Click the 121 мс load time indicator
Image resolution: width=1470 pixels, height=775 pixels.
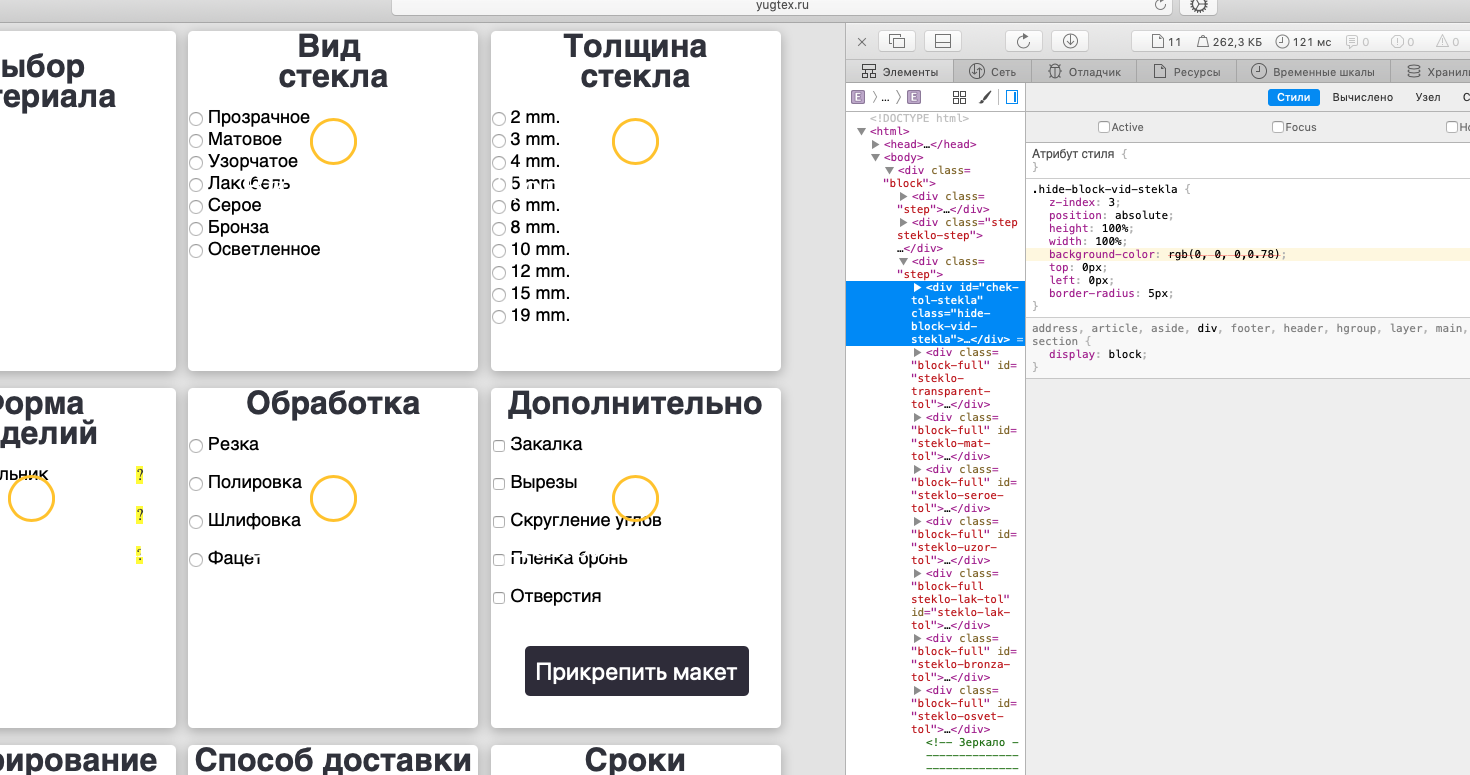(1302, 42)
